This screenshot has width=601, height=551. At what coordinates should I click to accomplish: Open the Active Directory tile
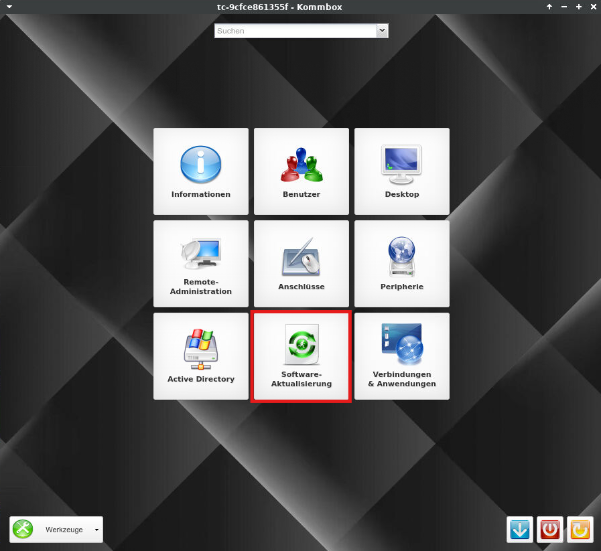coord(201,356)
